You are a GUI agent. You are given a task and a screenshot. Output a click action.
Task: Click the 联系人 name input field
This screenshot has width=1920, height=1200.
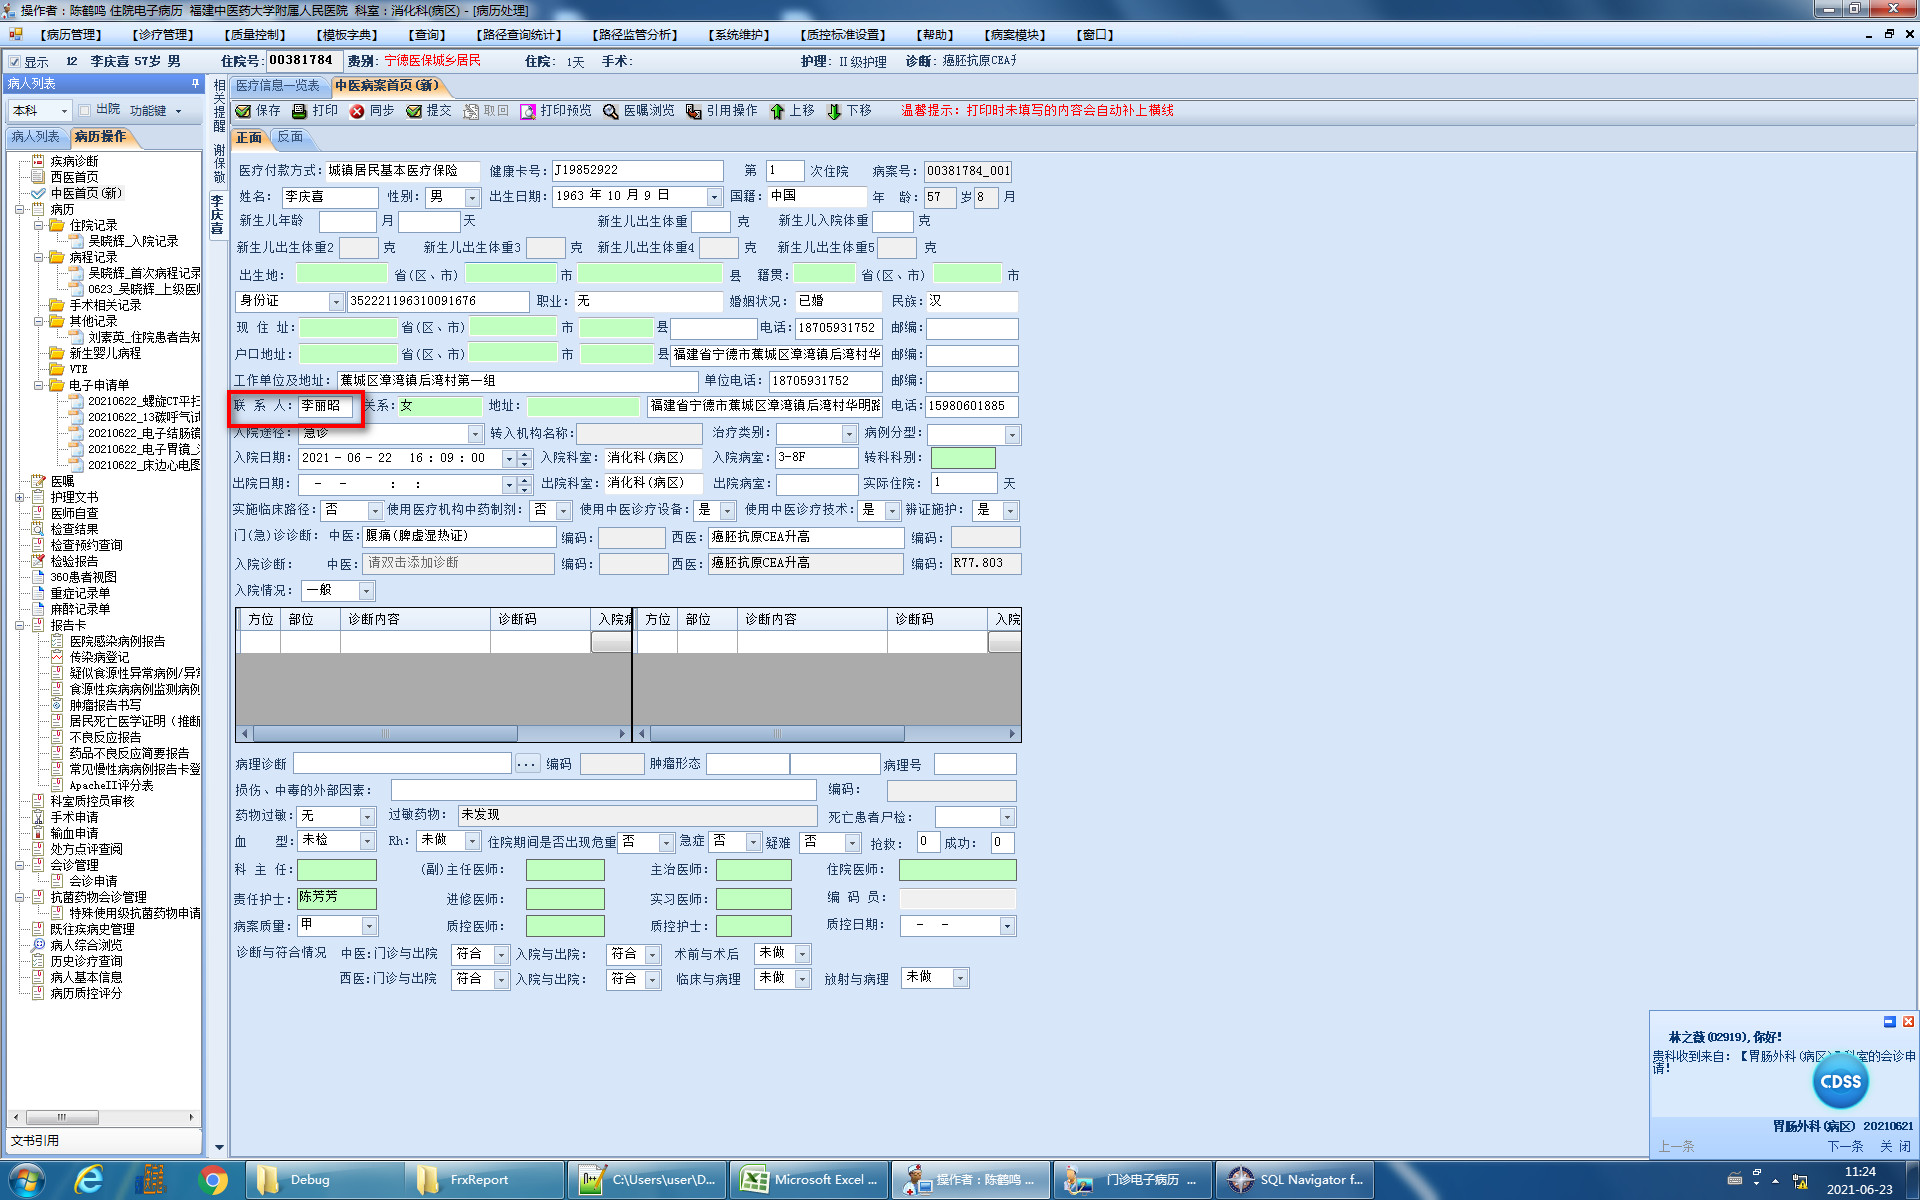point(324,406)
